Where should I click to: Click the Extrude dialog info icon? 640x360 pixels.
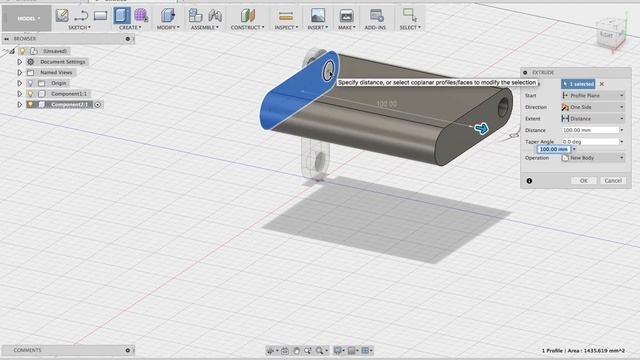pos(529,181)
